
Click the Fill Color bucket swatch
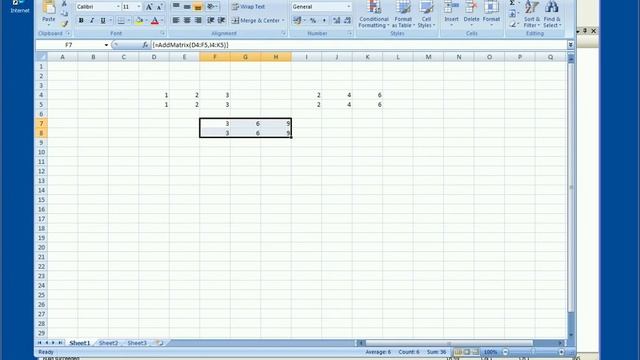coord(139,21)
